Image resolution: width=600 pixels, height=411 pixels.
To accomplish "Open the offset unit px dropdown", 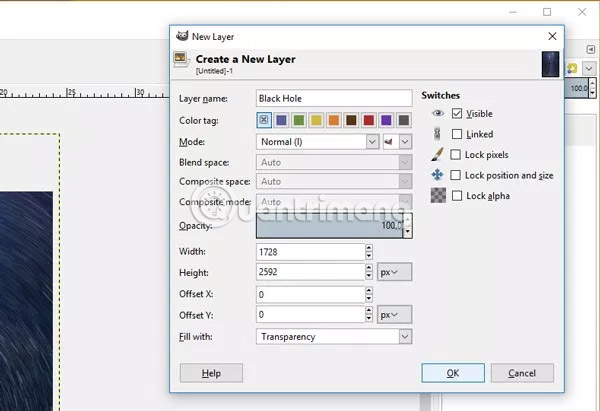I will point(395,315).
